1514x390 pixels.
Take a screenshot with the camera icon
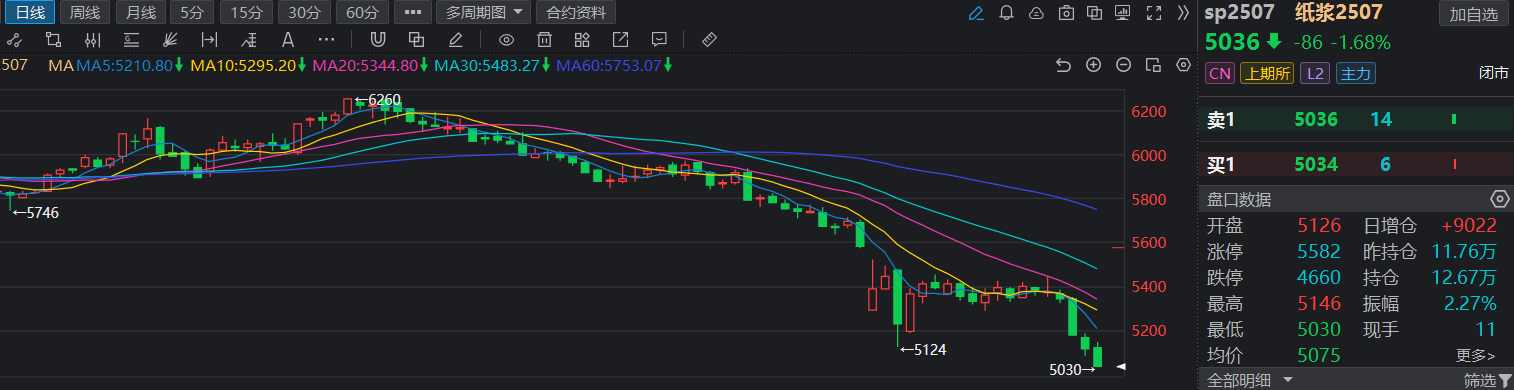point(1067,13)
